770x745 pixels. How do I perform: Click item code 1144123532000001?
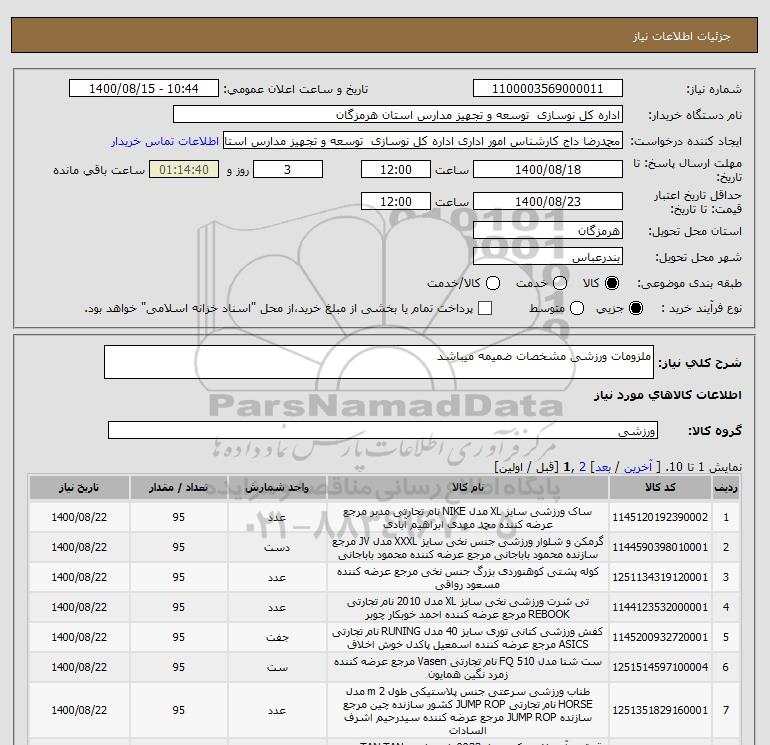tap(660, 607)
